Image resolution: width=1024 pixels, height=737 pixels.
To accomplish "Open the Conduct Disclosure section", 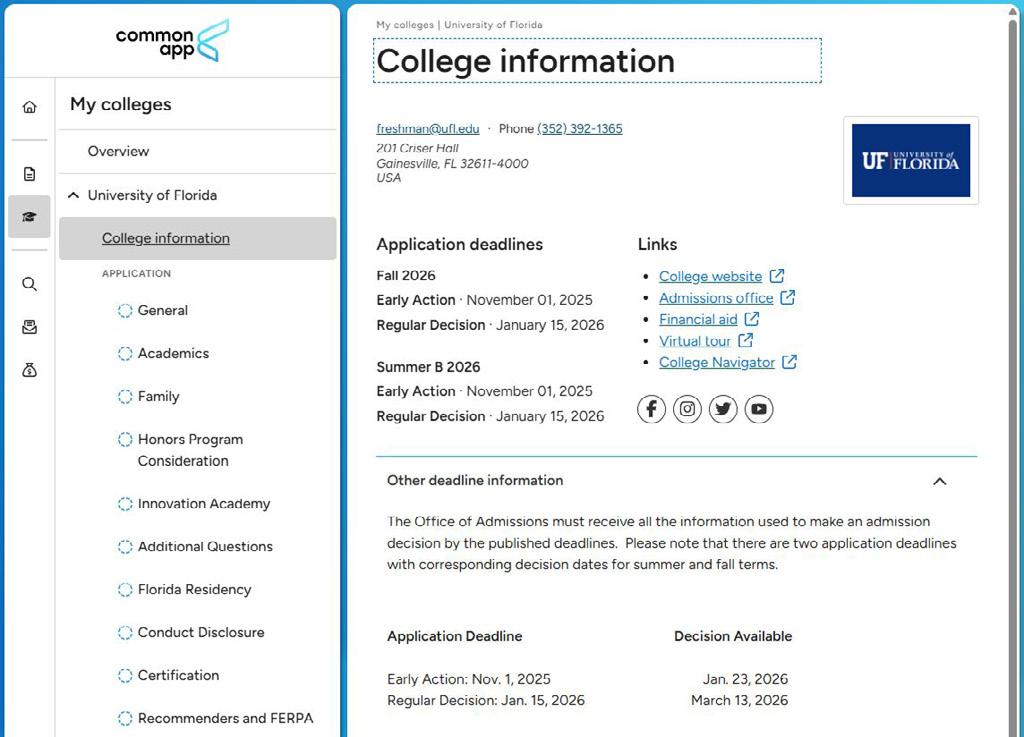I will tap(201, 633).
